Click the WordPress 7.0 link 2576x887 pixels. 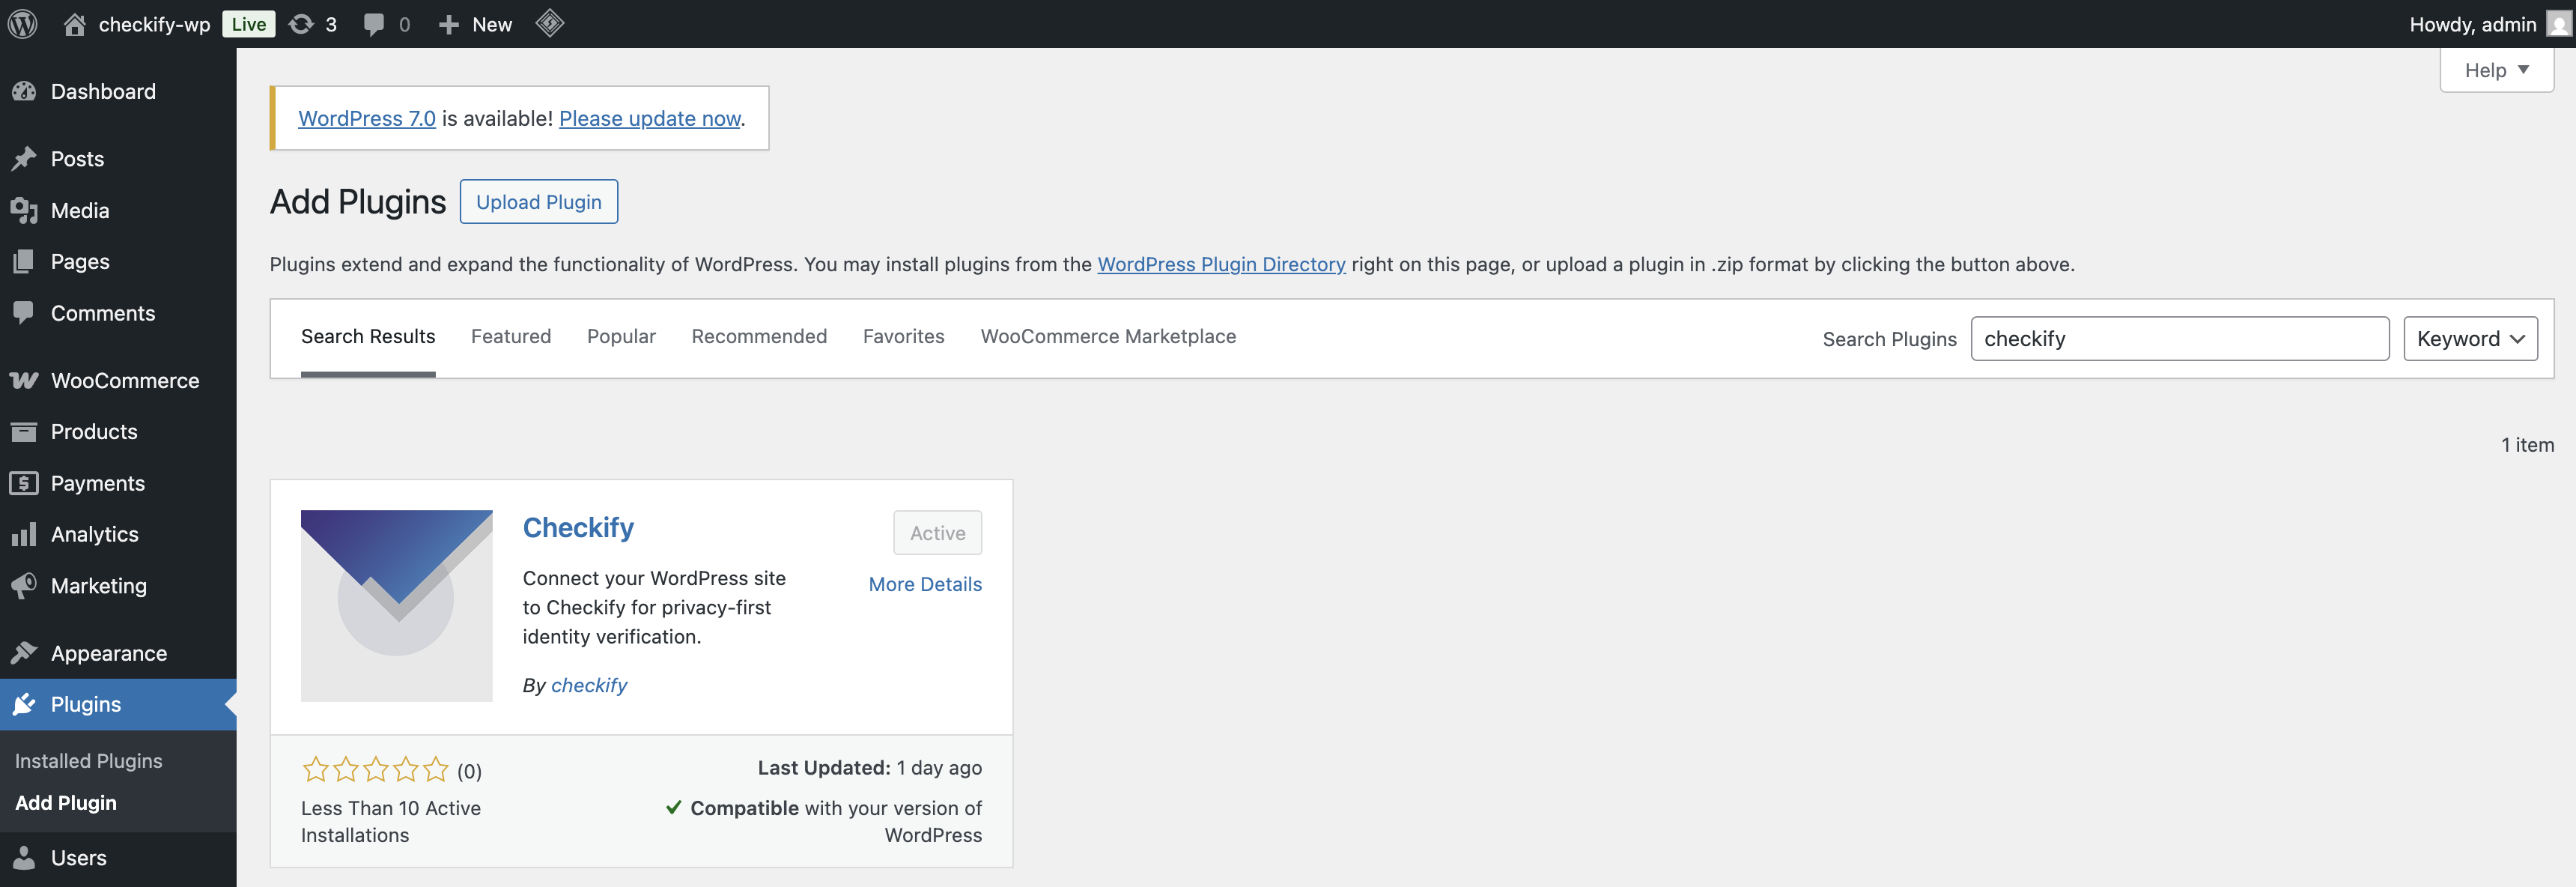pyautogui.click(x=367, y=118)
